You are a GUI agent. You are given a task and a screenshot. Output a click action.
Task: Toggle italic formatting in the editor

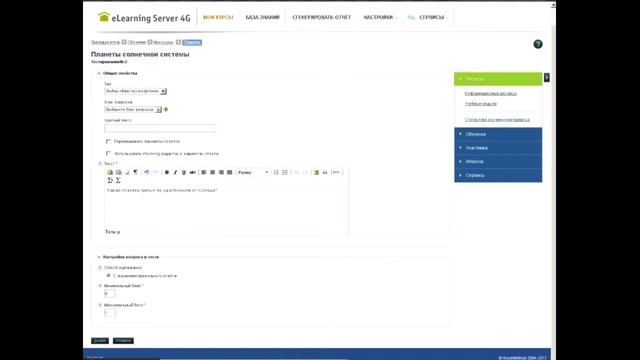175,172
